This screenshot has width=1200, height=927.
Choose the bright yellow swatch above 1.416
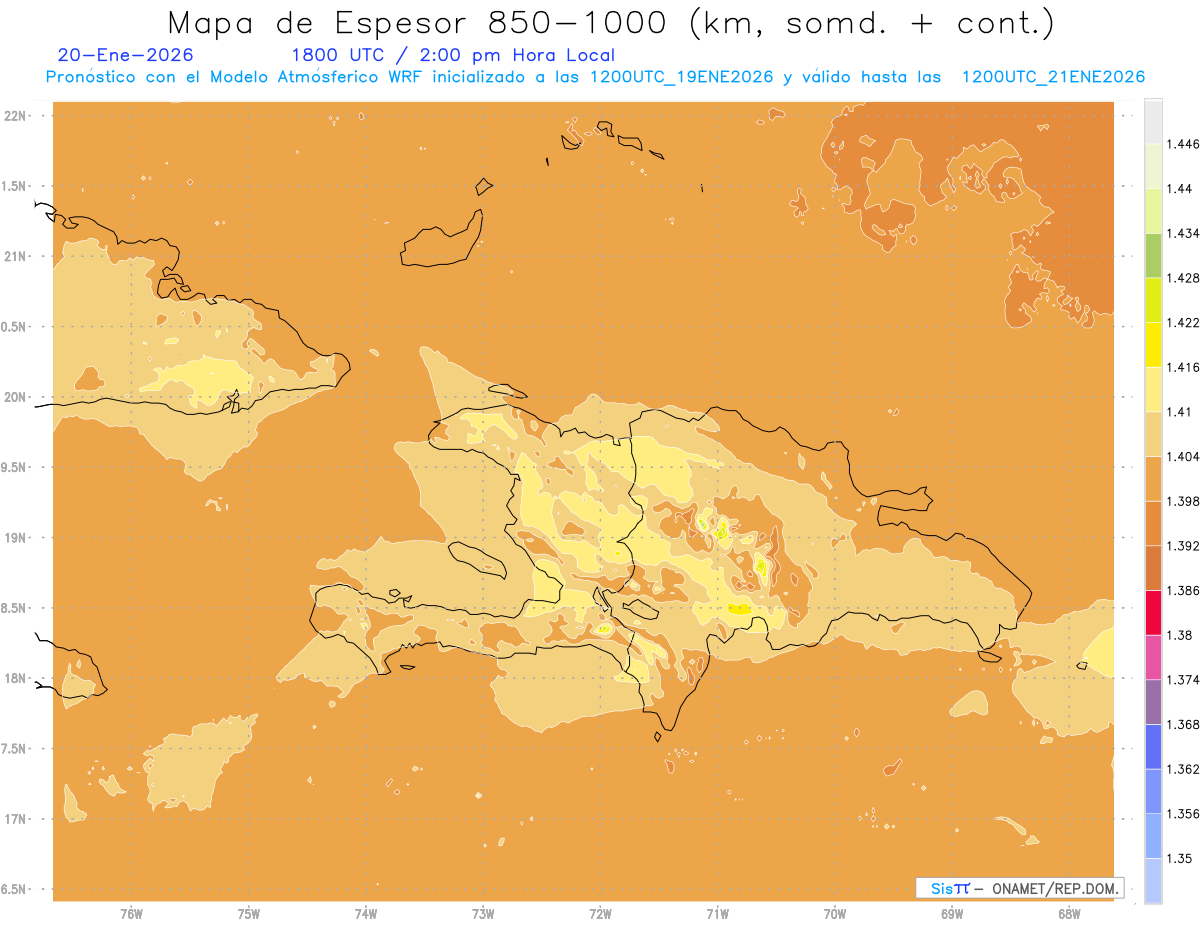(x=1153, y=344)
